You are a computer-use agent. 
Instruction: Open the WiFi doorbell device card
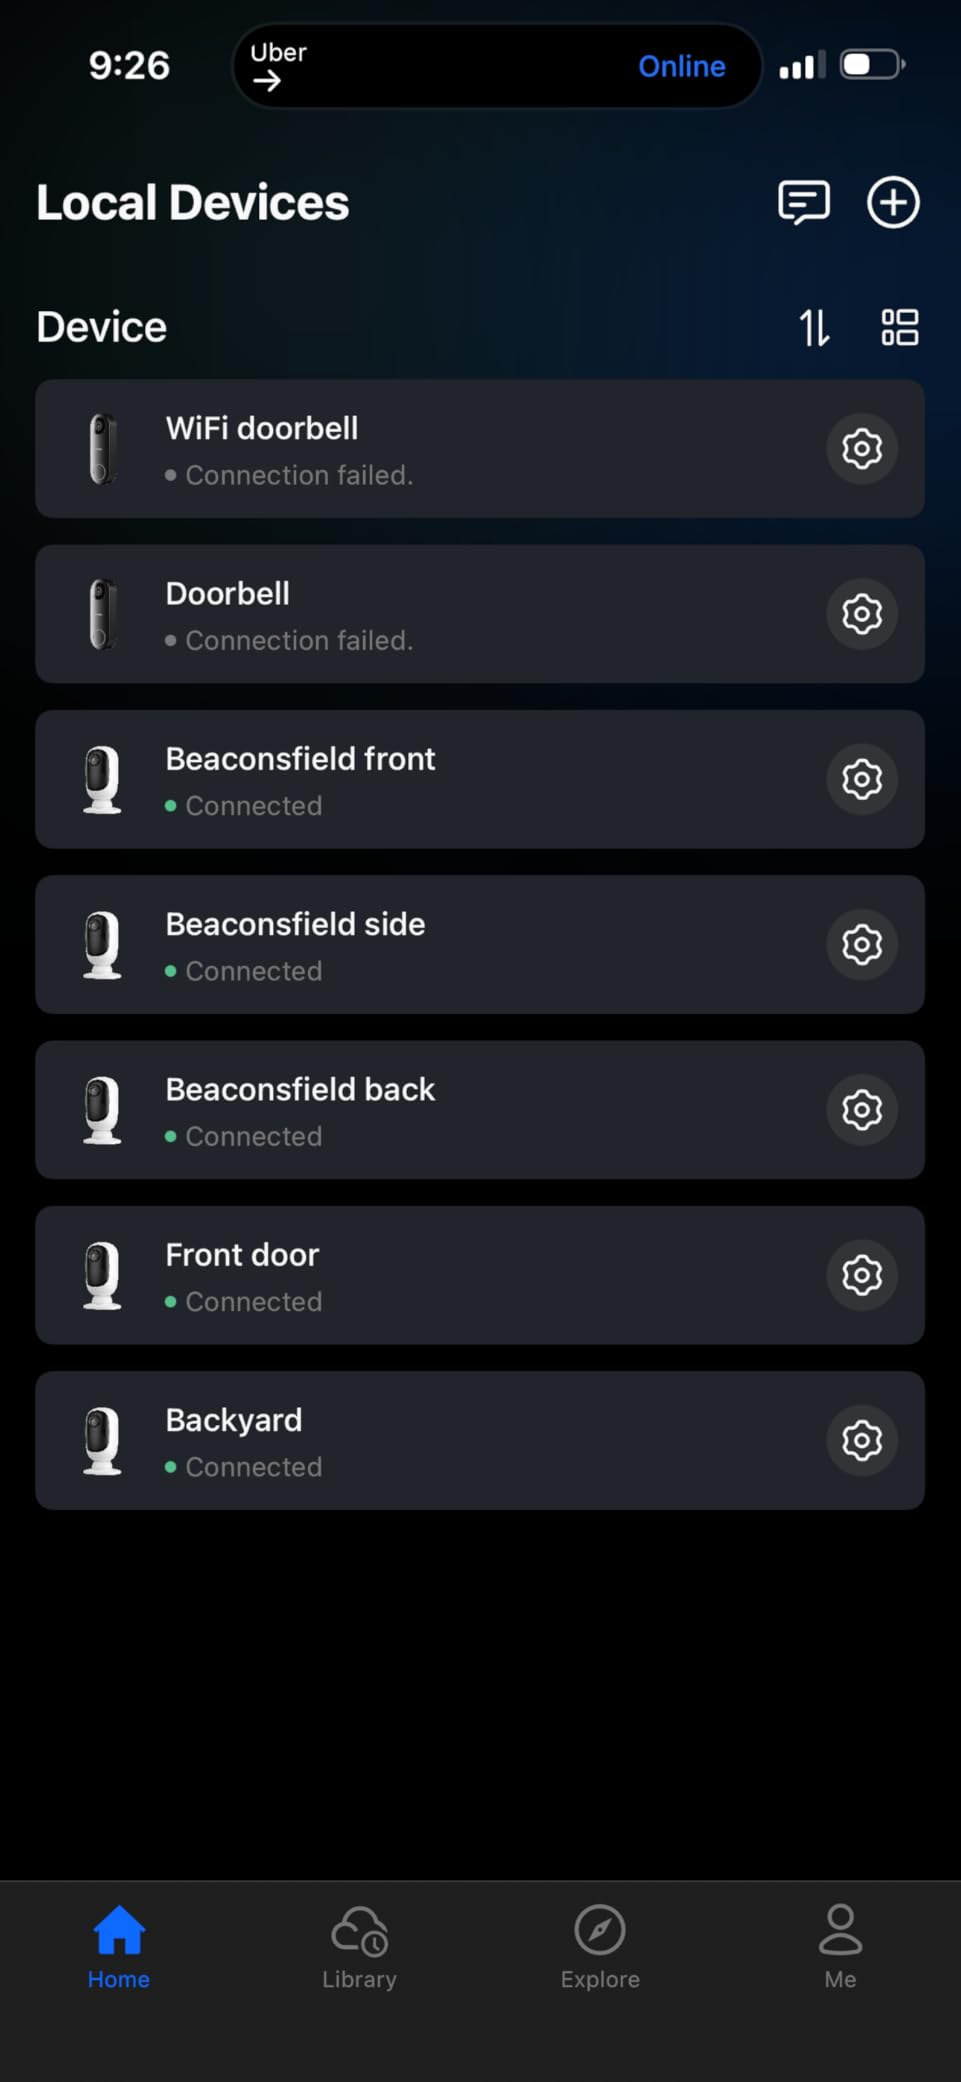[x=480, y=449]
